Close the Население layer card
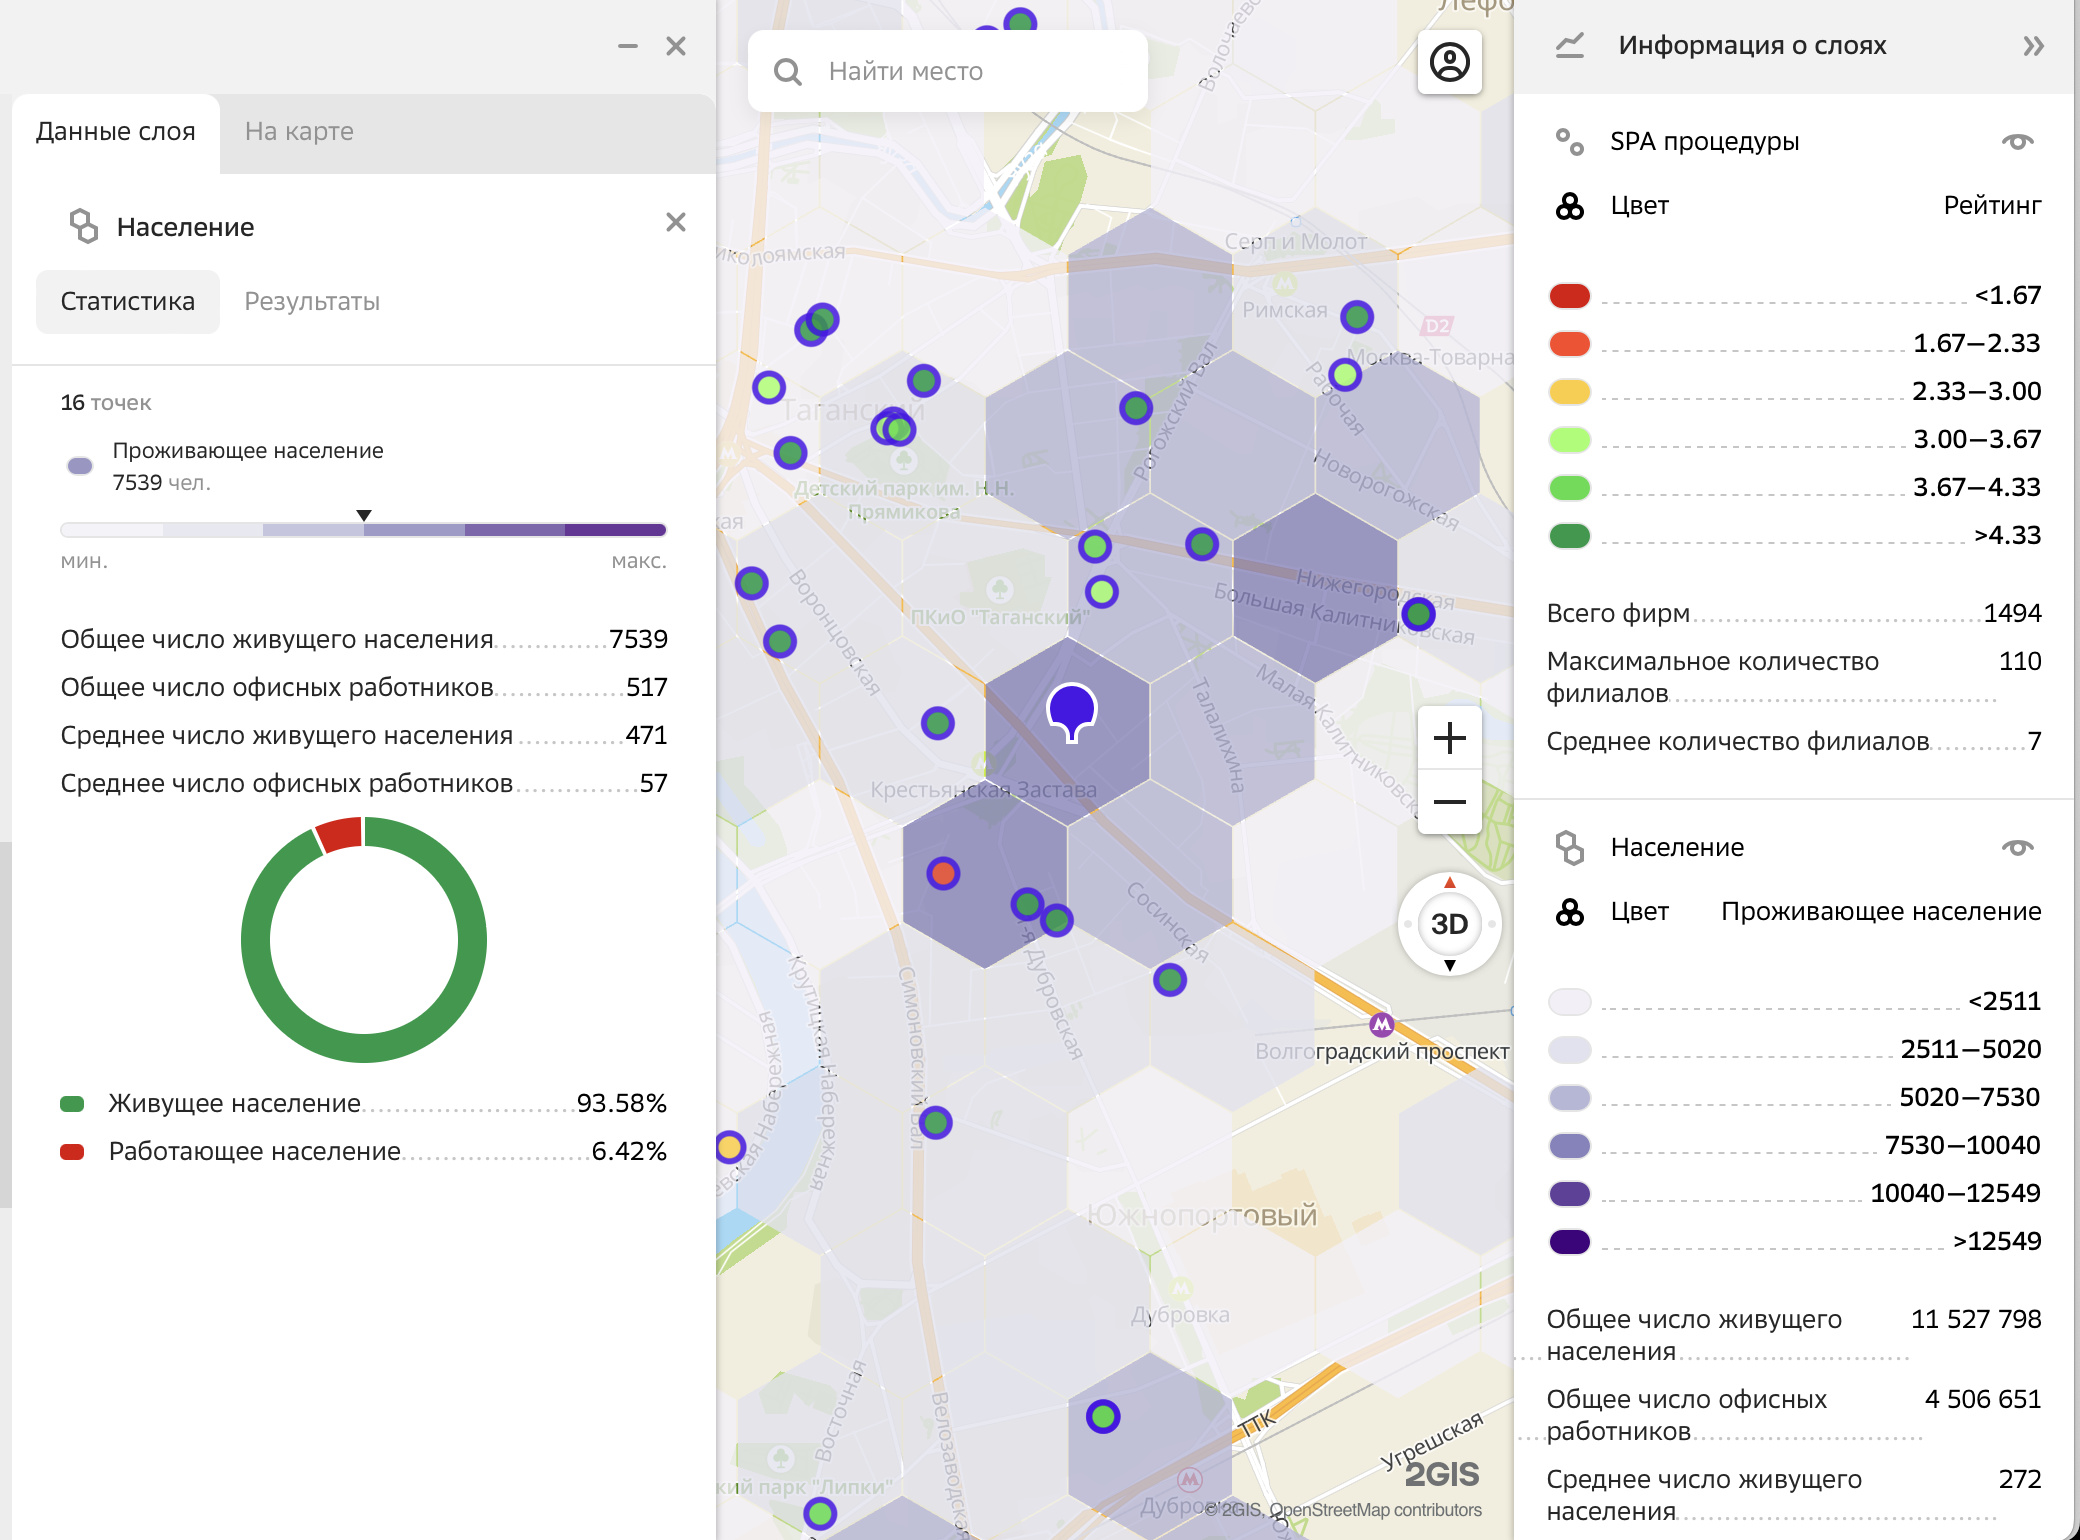This screenshot has height=1540, width=2080. click(x=676, y=222)
